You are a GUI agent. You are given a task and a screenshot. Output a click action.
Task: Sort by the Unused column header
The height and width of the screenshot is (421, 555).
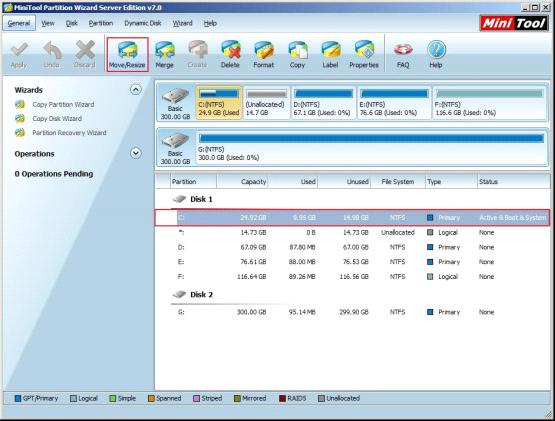point(344,182)
